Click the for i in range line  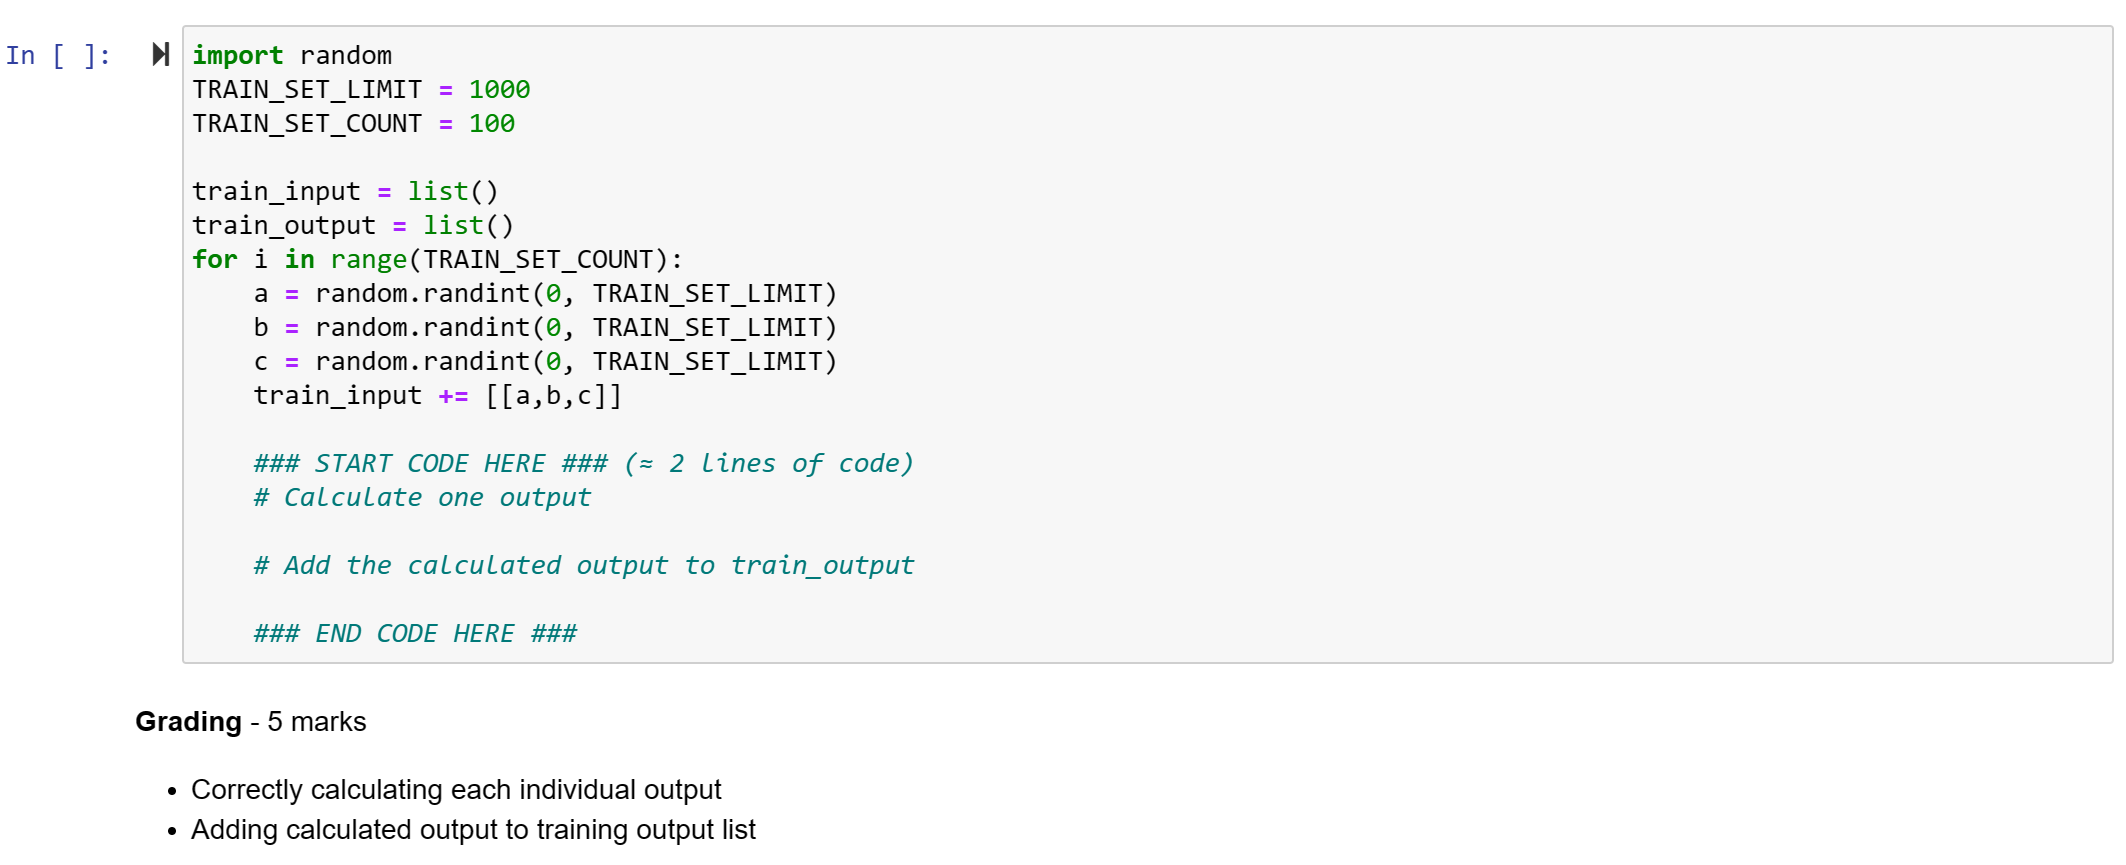437,259
